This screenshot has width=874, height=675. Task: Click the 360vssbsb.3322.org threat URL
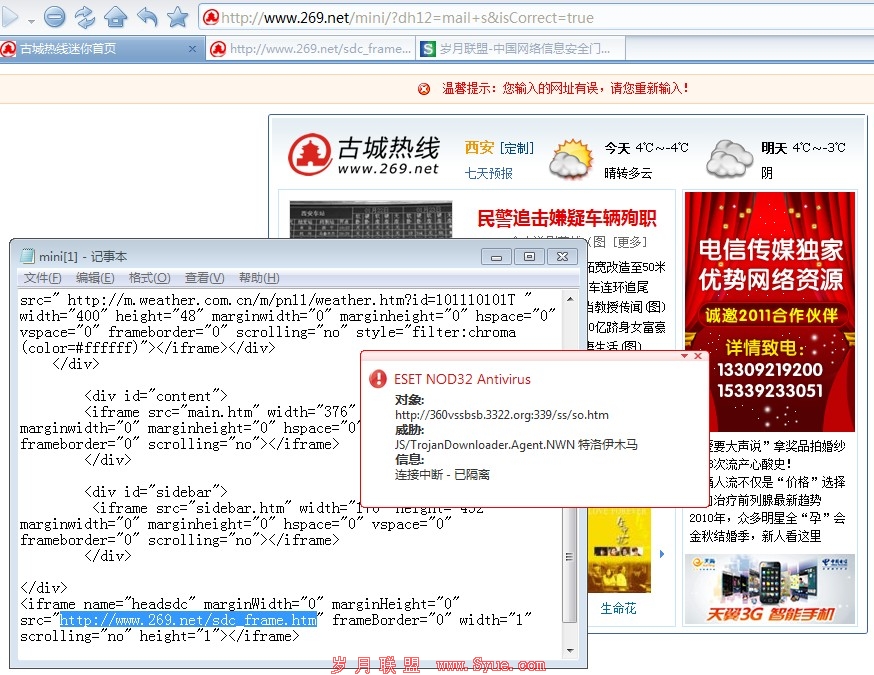tap(502, 415)
